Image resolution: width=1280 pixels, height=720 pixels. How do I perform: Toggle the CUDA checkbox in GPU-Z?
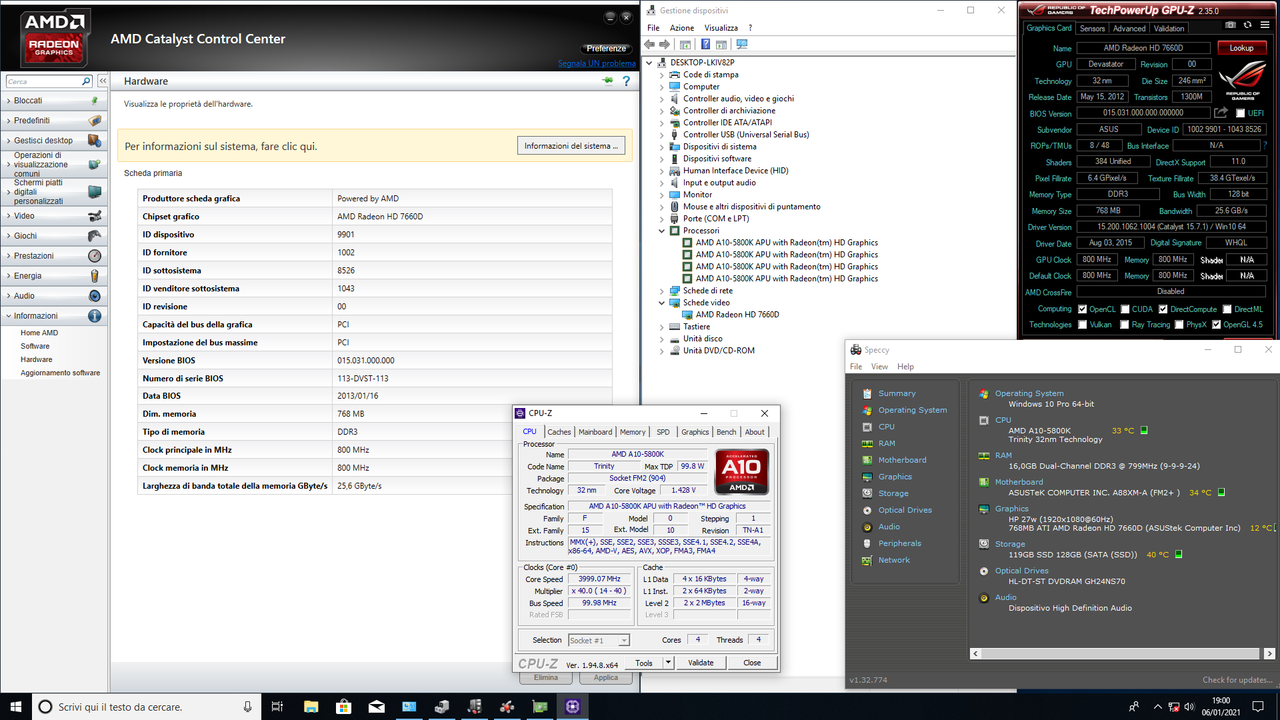pos(1124,309)
